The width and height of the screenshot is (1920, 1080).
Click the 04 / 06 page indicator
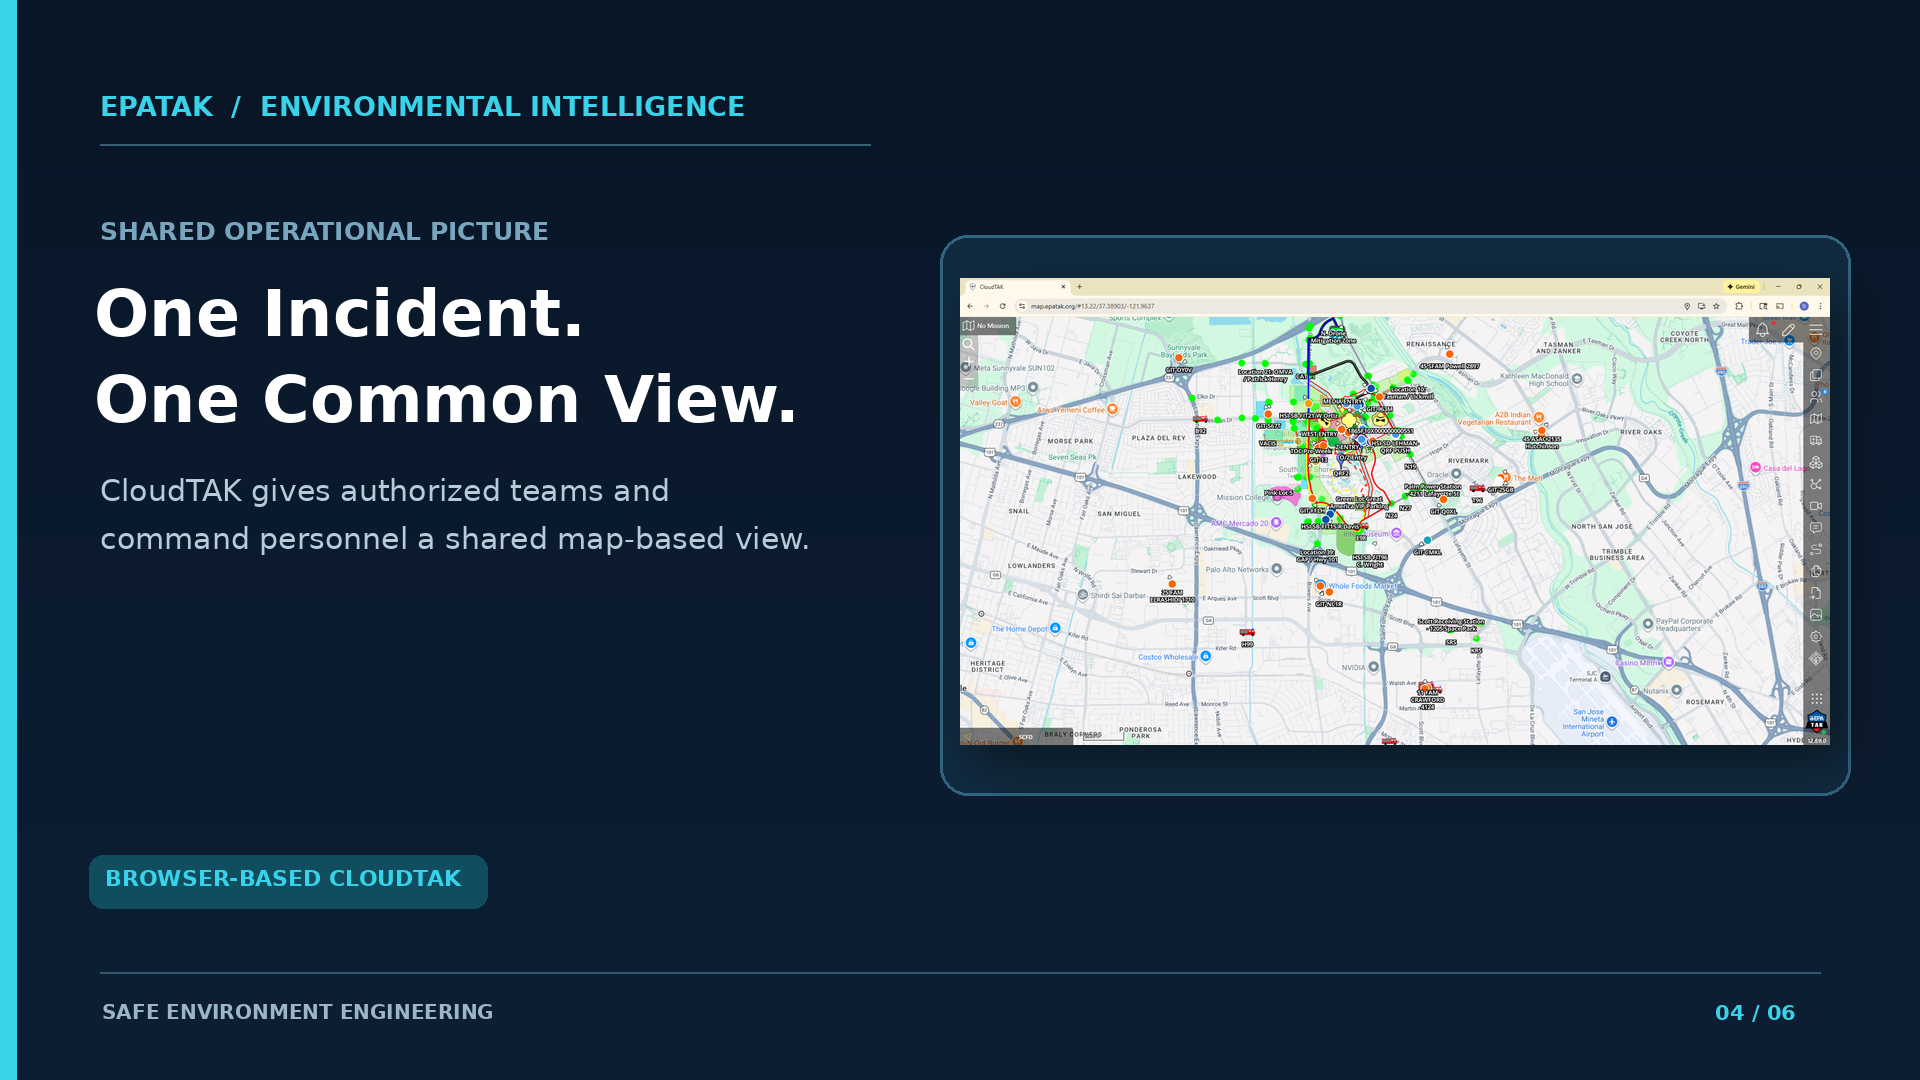coord(1755,1013)
